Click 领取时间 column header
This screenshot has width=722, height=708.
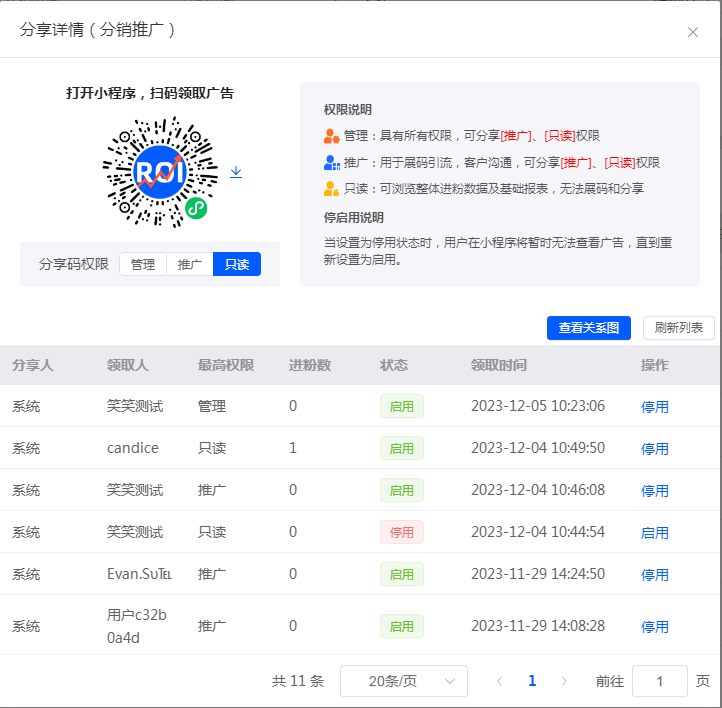tap(499, 365)
